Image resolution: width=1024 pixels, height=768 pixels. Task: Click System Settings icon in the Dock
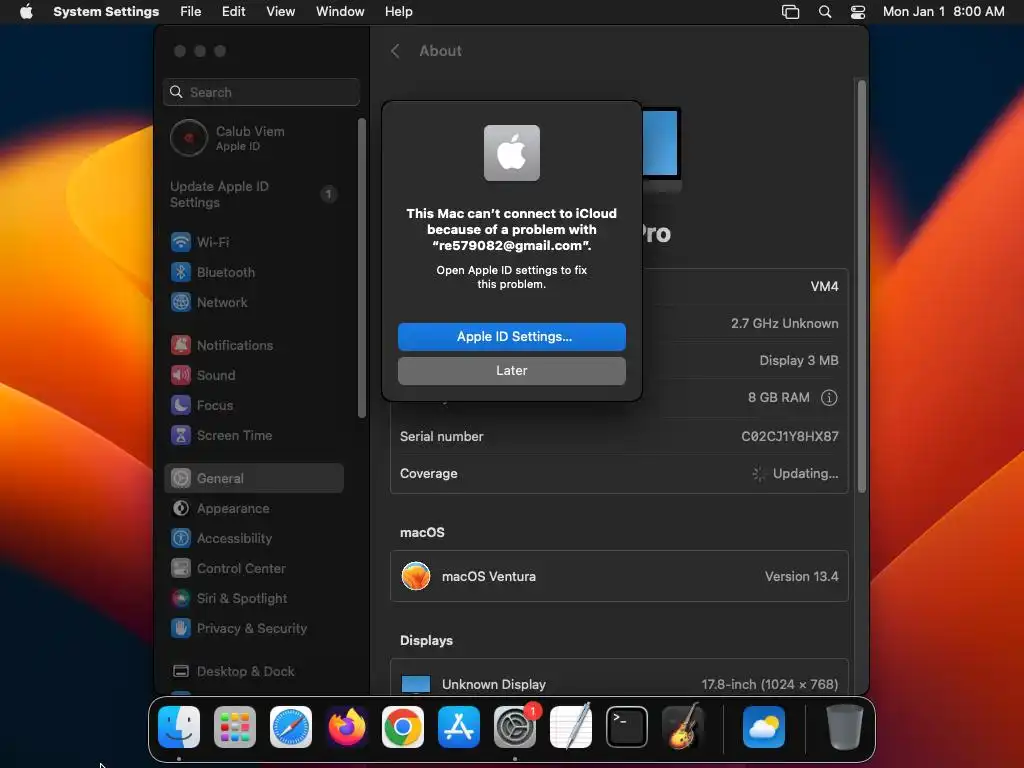(x=515, y=727)
